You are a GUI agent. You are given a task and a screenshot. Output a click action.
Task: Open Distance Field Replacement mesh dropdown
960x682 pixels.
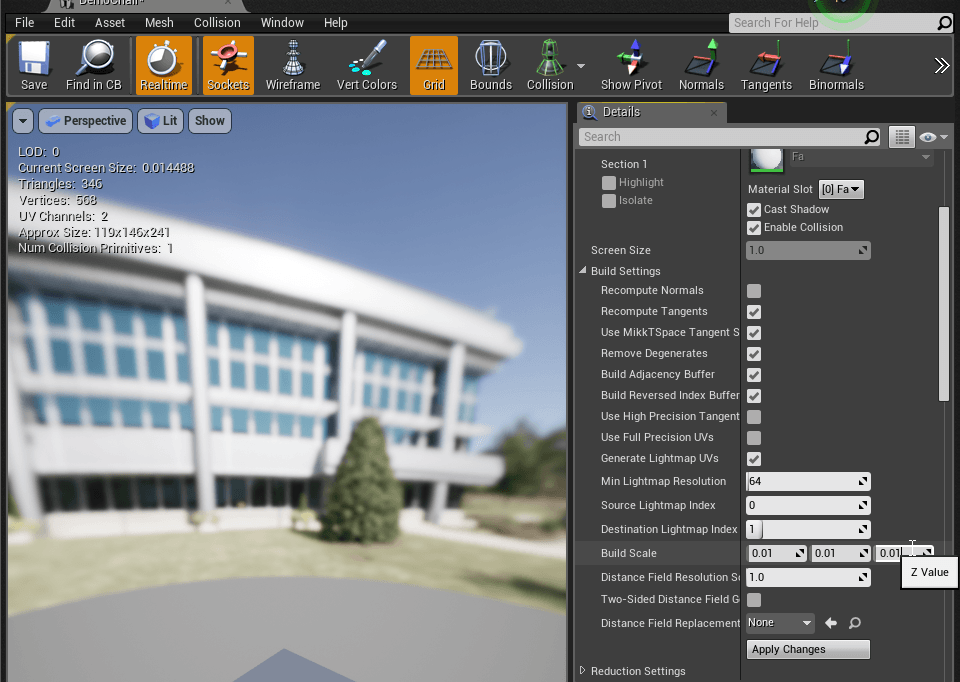pyautogui.click(x=781, y=623)
